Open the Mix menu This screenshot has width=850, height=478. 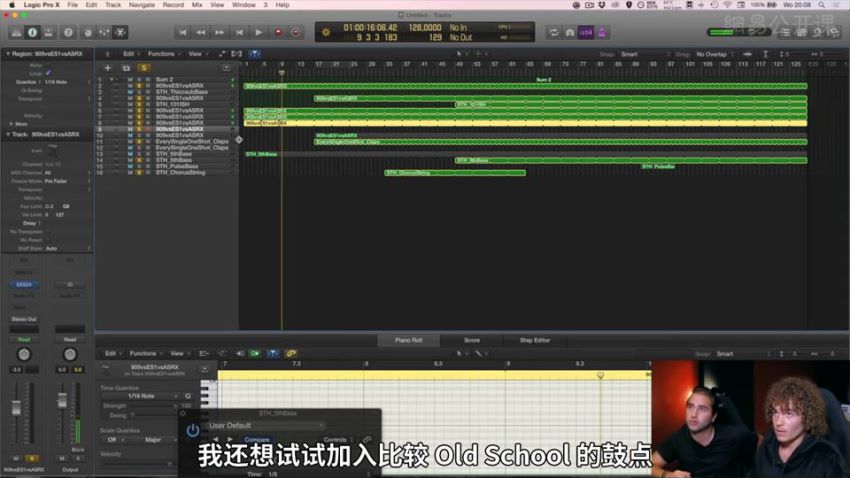pyautogui.click(x=197, y=5)
